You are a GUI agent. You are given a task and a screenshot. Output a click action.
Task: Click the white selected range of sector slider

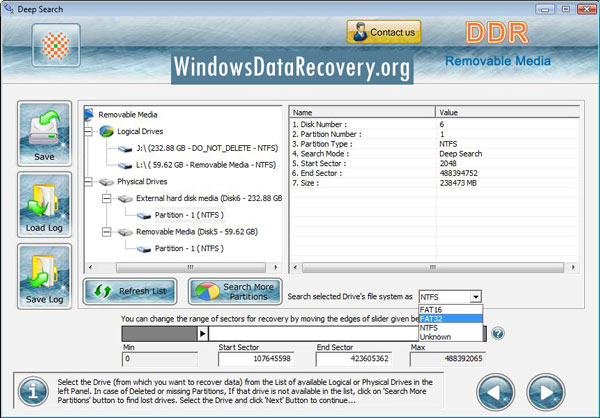click(313, 334)
